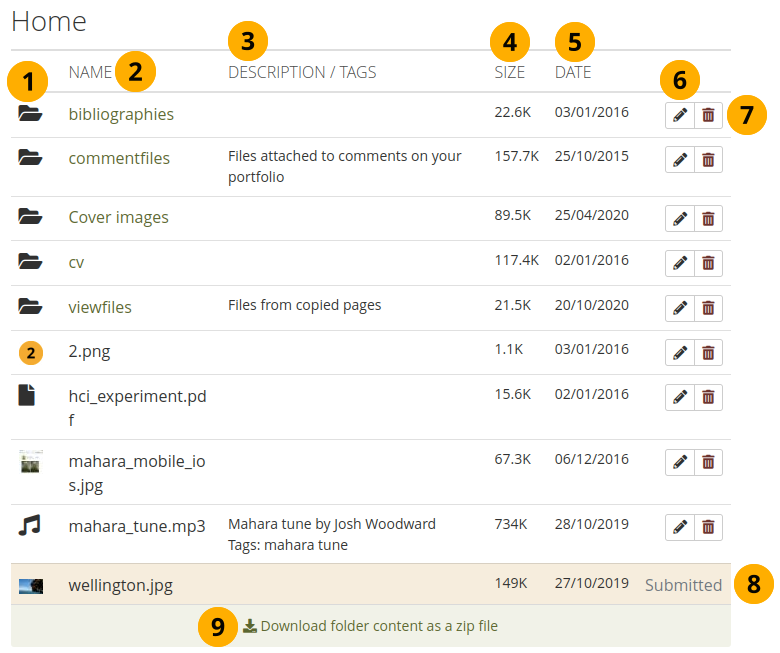The width and height of the screenshot is (780, 653).
Task: Edit the viewfiles folder details
Action: point(680,308)
